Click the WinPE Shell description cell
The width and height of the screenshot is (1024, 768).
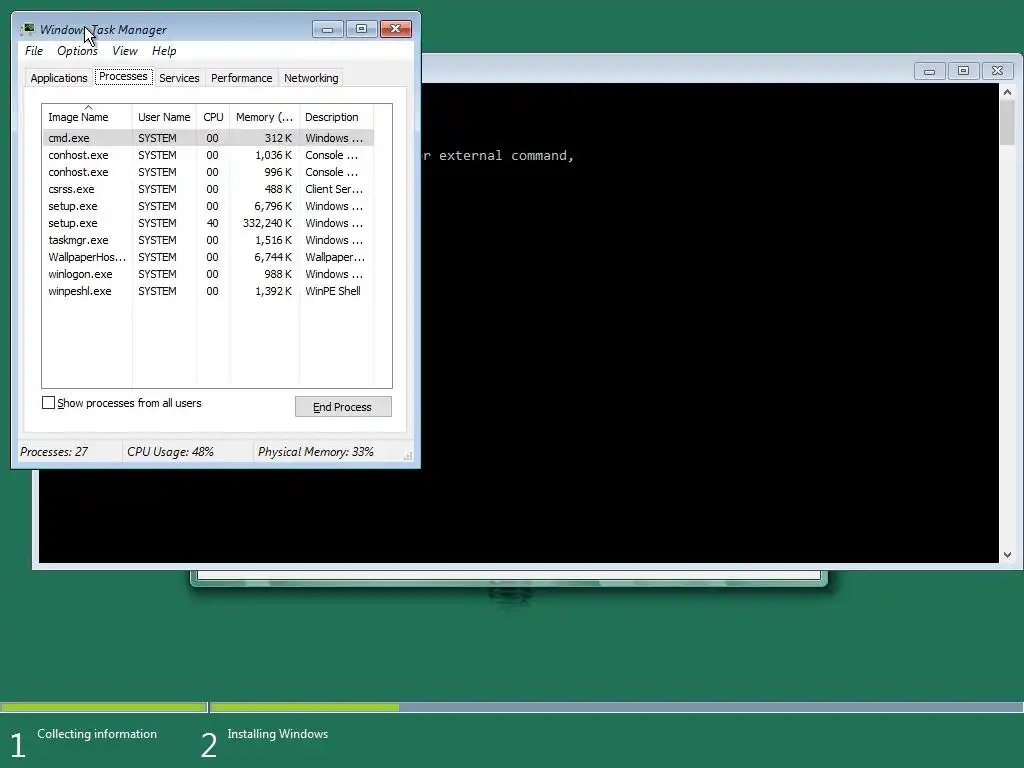(333, 291)
